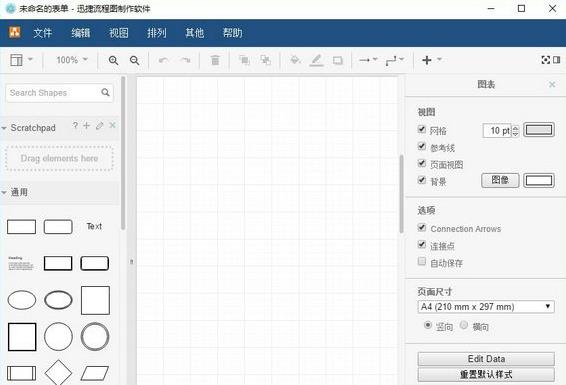
Task: Add new scratchpad item with plus icon
Action: coord(87,126)
